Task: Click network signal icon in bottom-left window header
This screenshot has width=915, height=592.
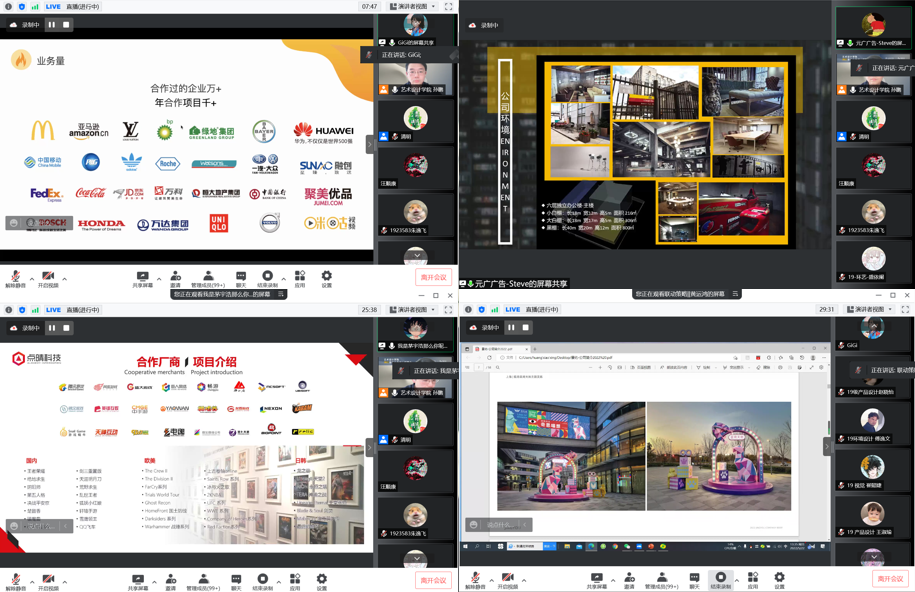Action: click(x=35, y=310)
